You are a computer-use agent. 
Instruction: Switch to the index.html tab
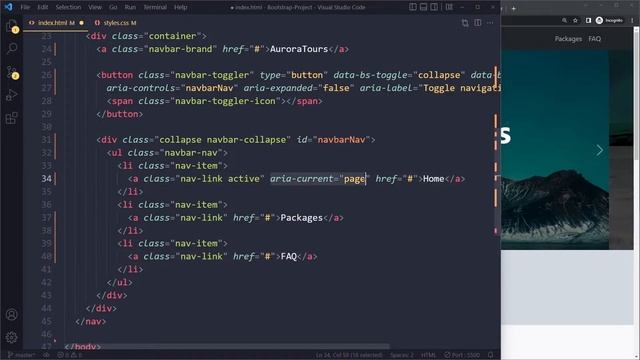[56, 23]
